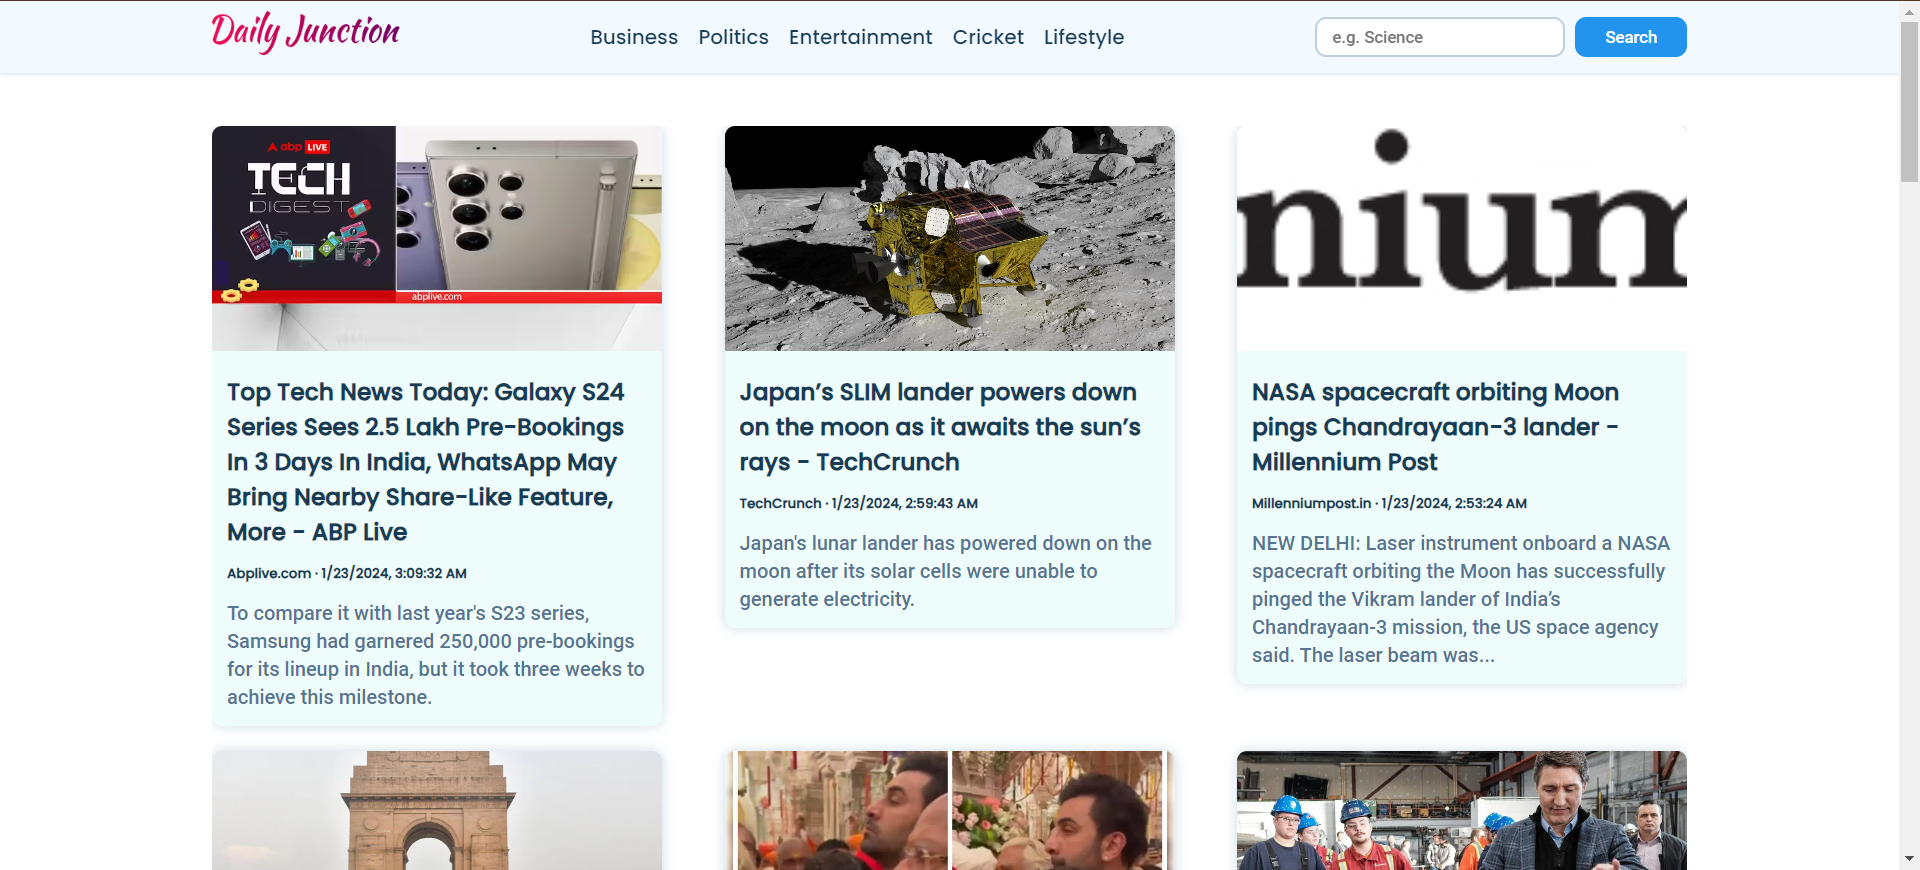Click the blue Search button

(1630, 37)
